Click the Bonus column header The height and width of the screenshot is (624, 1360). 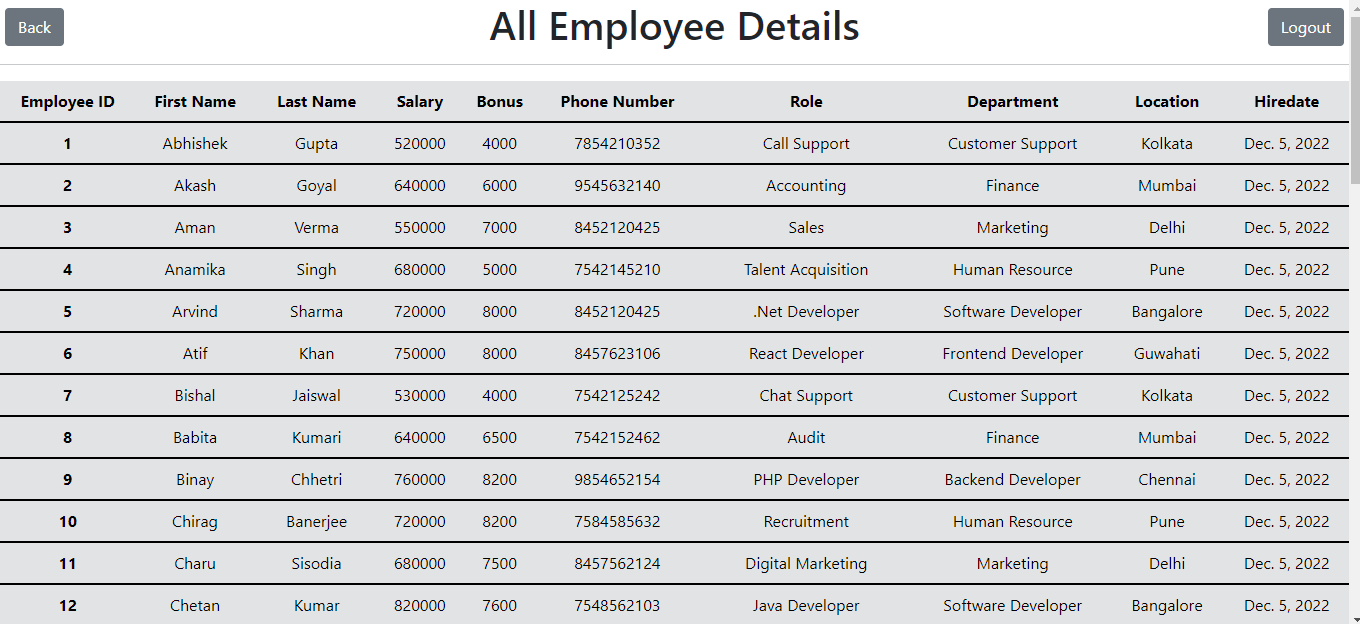tap(500, 102)
